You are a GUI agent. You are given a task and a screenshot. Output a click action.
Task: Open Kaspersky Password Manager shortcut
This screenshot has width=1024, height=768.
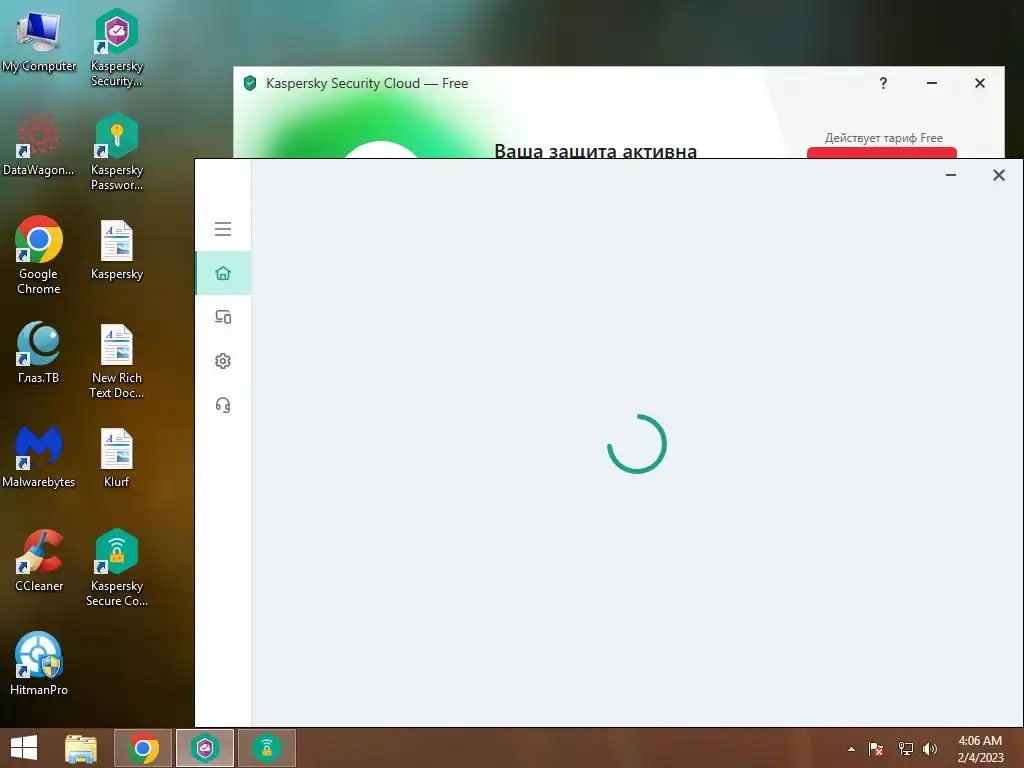(x=117, y=152)
